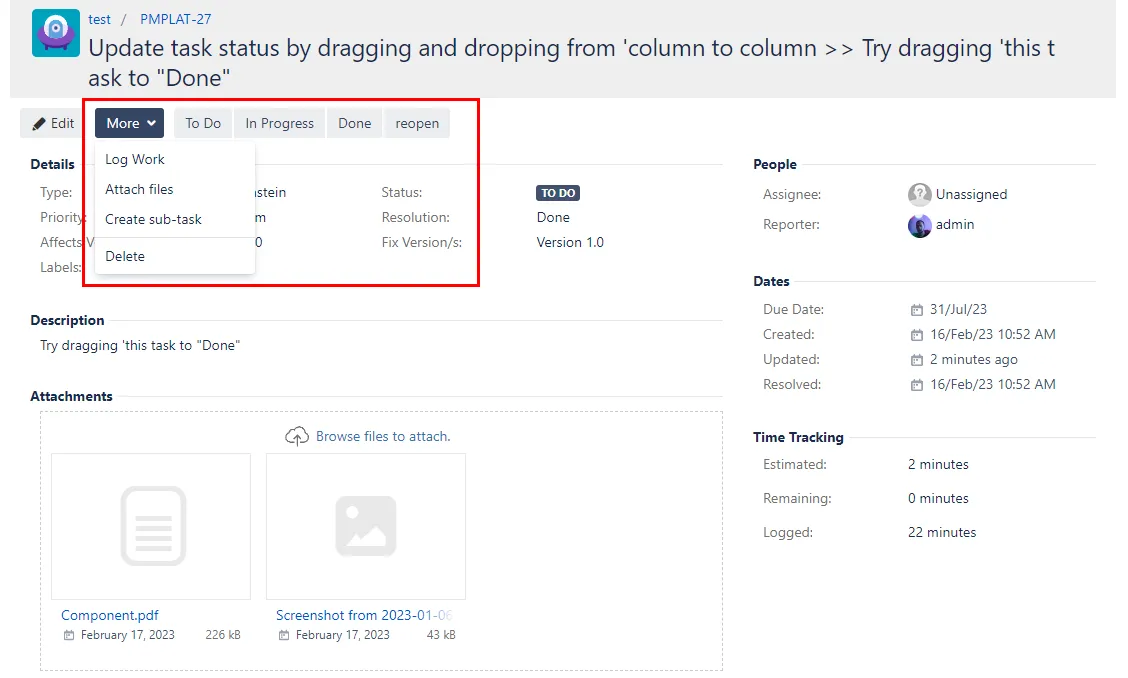Click the calendar icon under Component.pdf
Image resolution: width=1128 pixels, height=678 pixels.
coord(69,636)
